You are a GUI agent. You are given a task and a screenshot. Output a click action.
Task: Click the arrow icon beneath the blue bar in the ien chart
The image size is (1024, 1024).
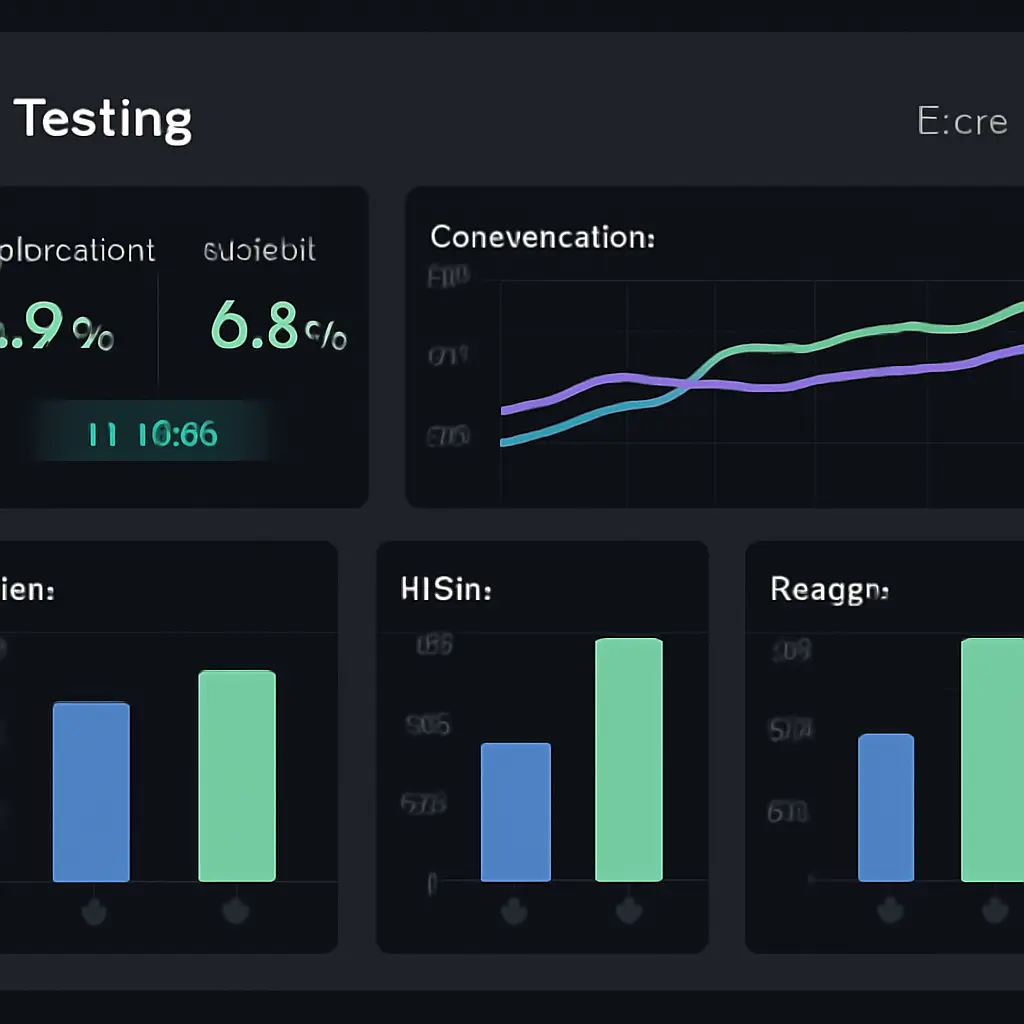[x=91, y=910]
